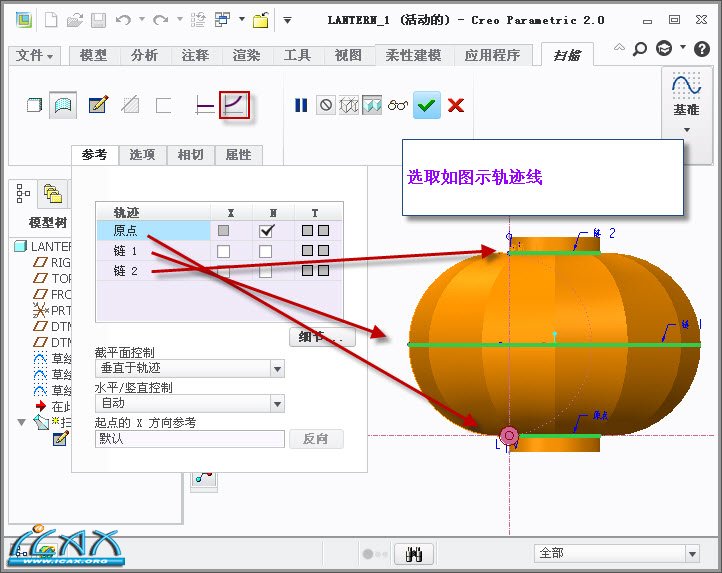This screenshot has height=573, width=722.
Task: Open the redo history dropdown arrow
Action: click(180, 19)
